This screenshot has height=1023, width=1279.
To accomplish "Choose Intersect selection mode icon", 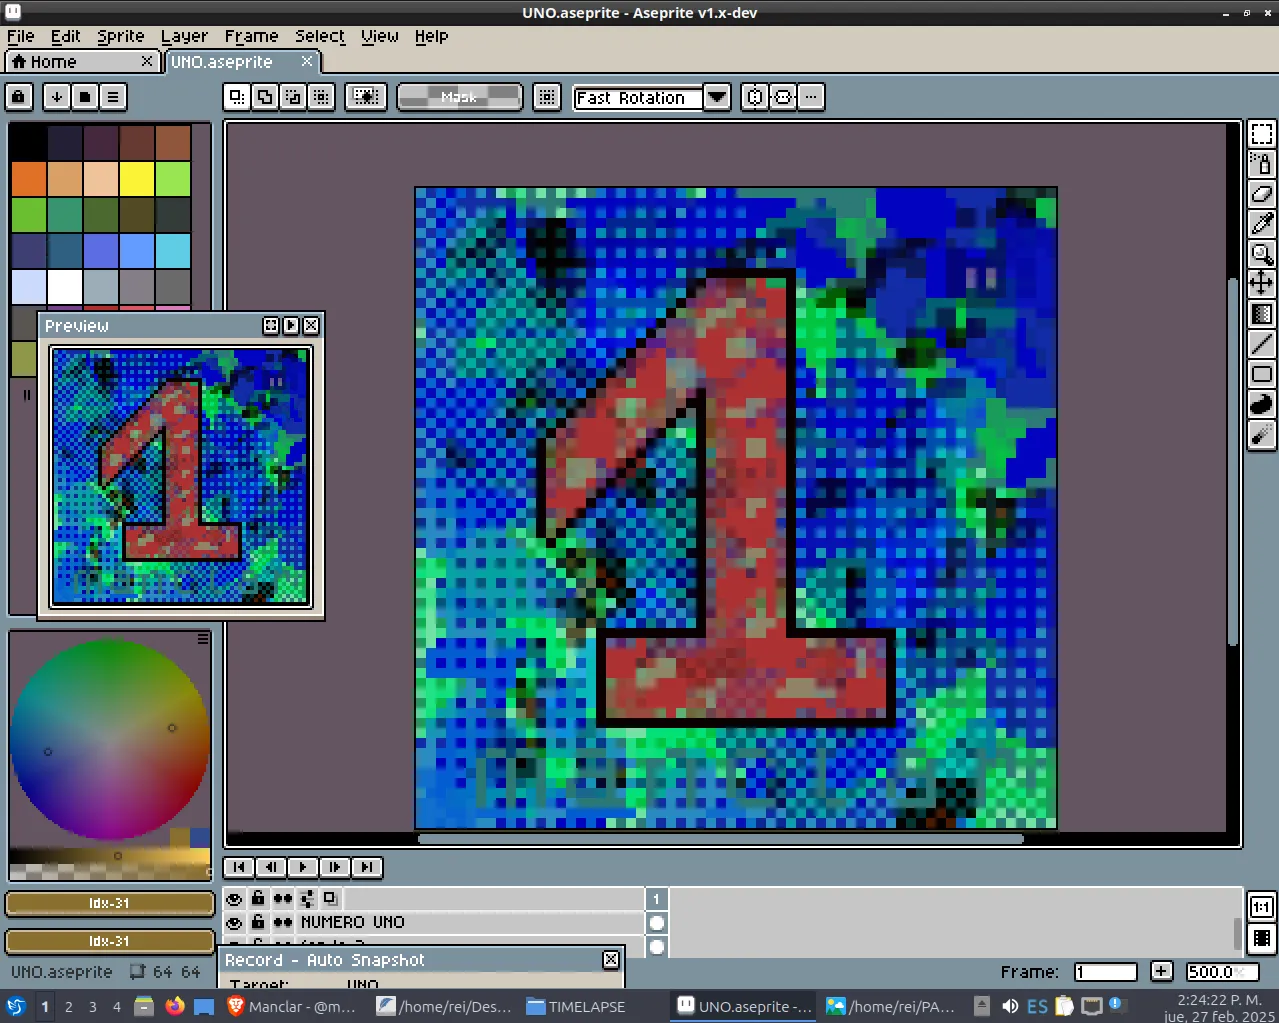I will [x=321, y=97].
